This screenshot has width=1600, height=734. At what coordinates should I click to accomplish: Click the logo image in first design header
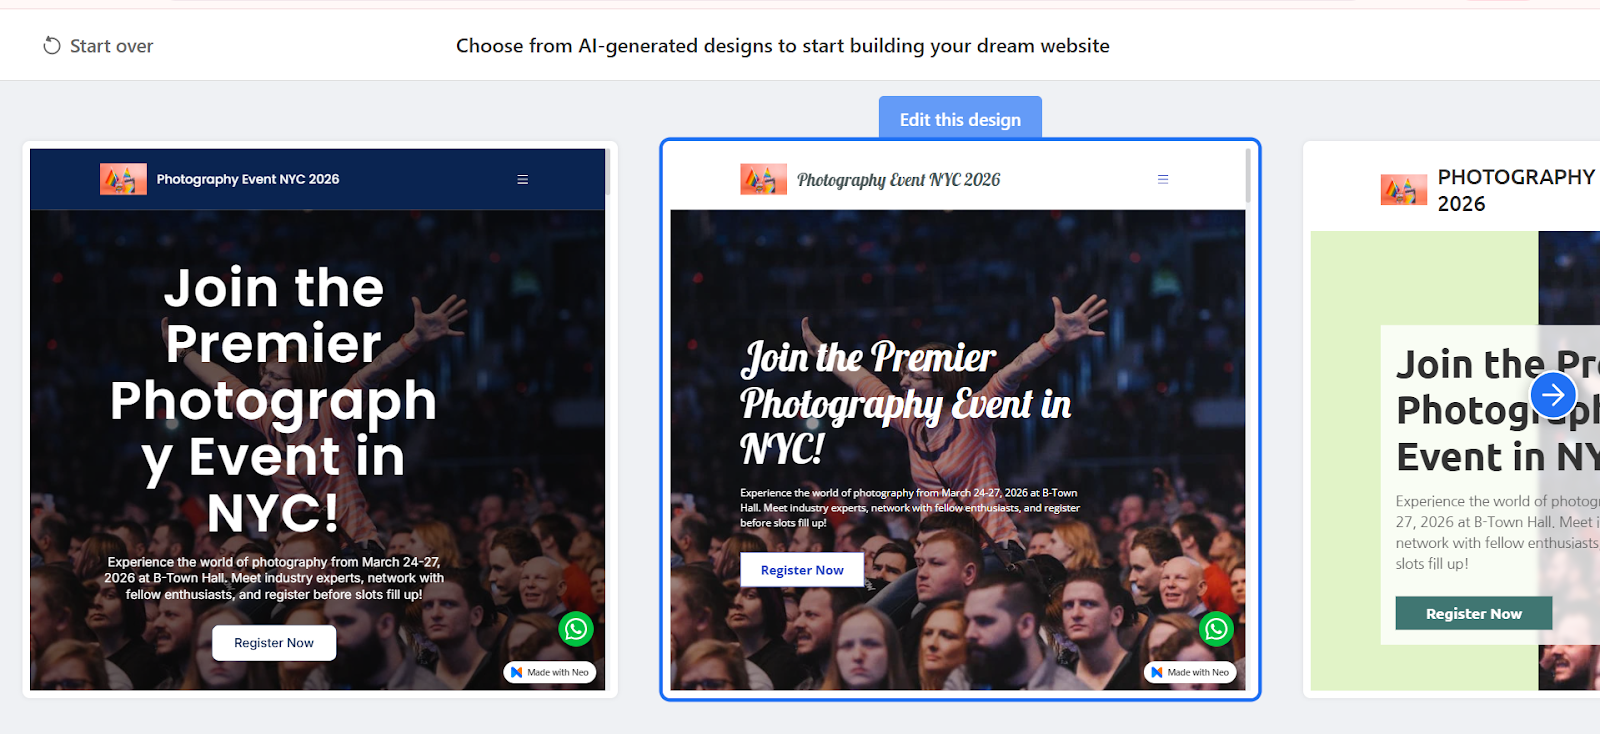pyautogui.click(x=123, y=179)
